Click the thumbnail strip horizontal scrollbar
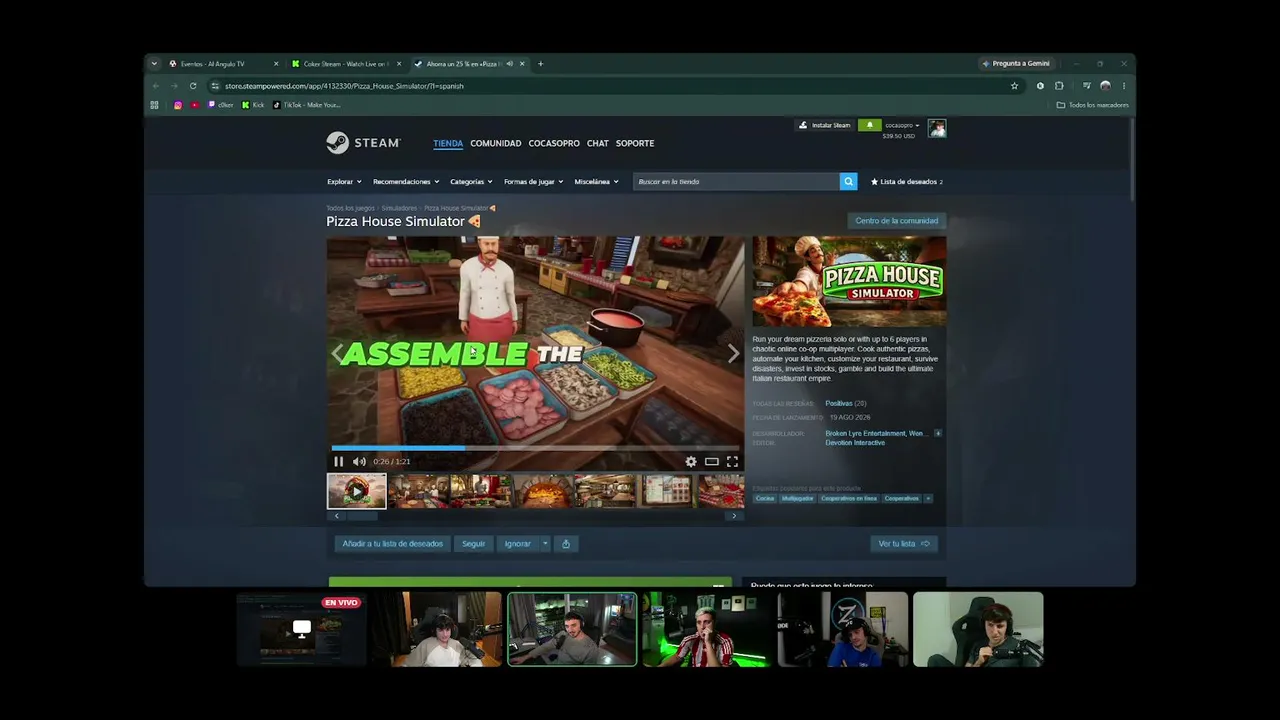The image size is (1280, 720). pyautogui.click(x=535, y=516)
